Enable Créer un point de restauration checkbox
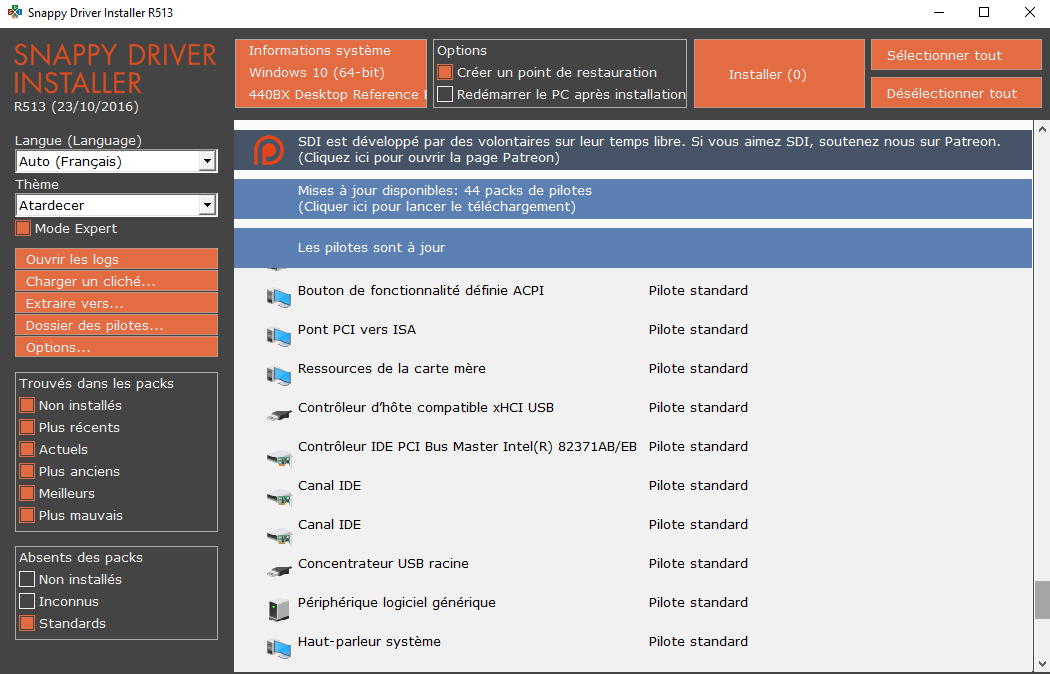This screenshot has width=1050, height=674. [x=445, y=72]
